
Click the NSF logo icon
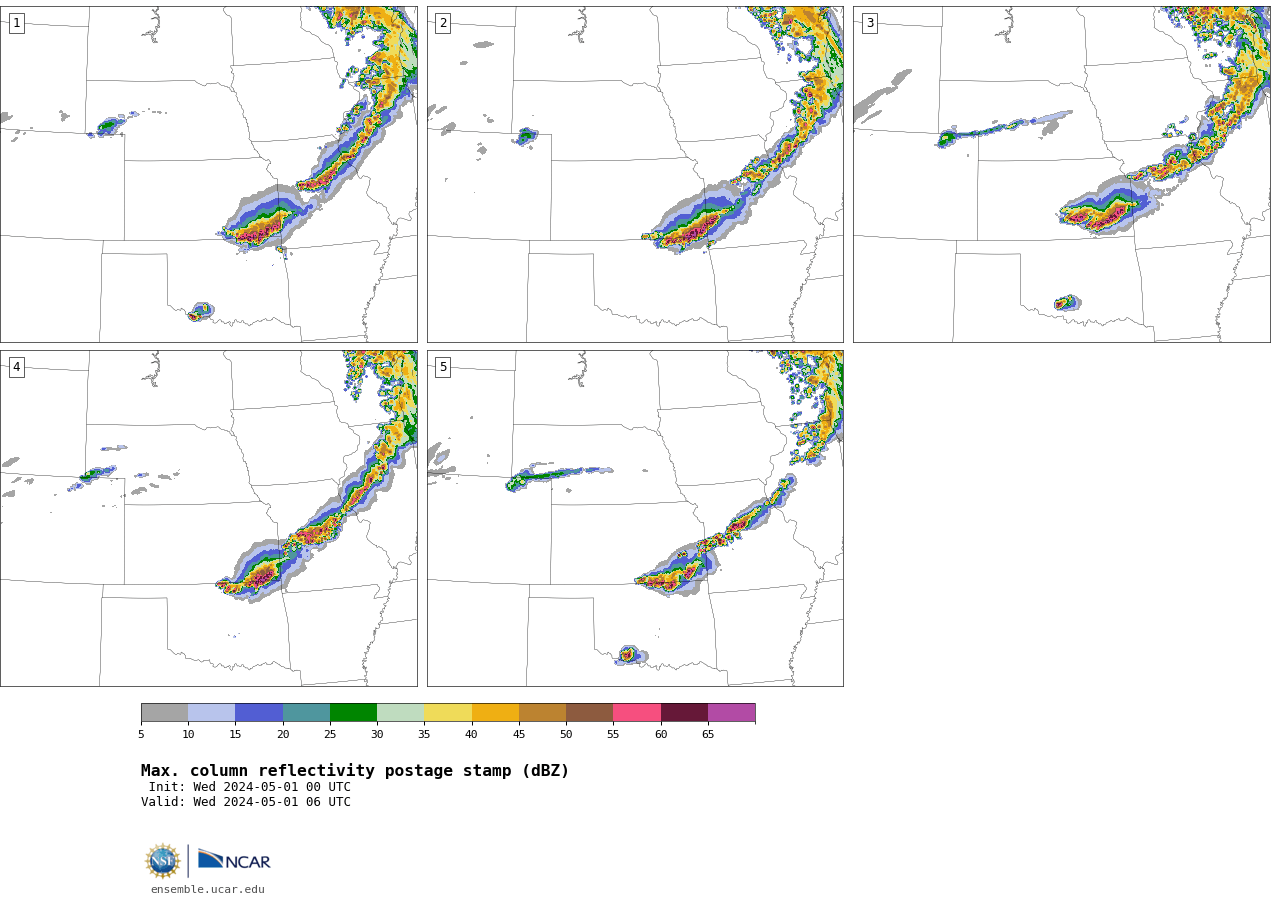162,861
